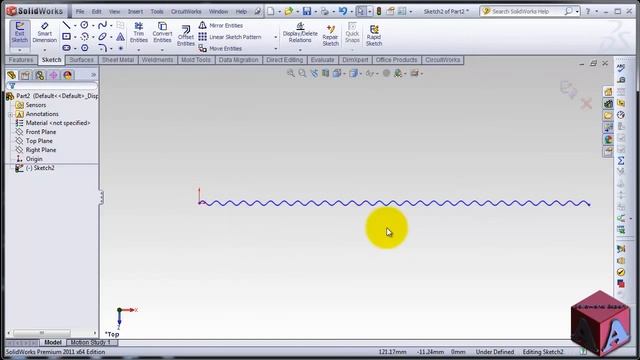Open the File menu
Image resolution: width=640 pixels, height=360 pixels.
click(x=80, y=11)
